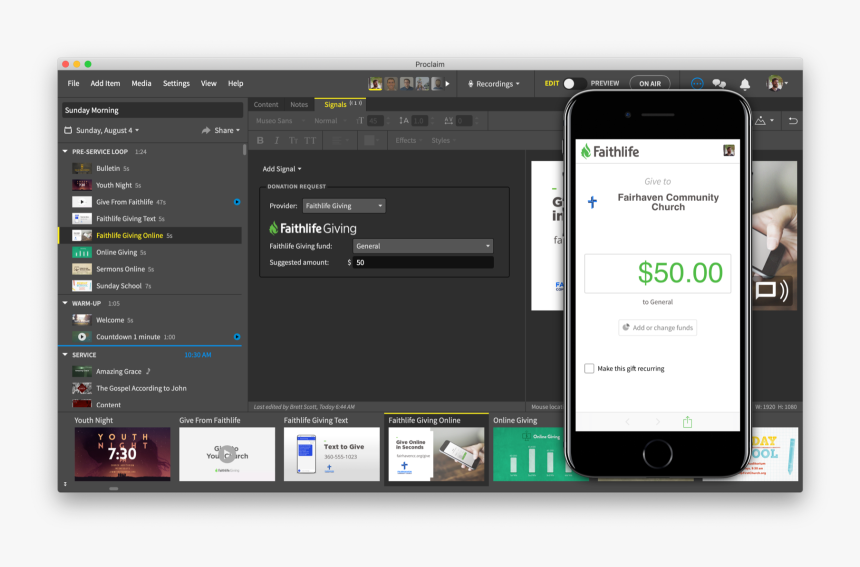Screen dimensions: 860x567
Task: Open user profile avatar menu
Action: tap(777, 83)
